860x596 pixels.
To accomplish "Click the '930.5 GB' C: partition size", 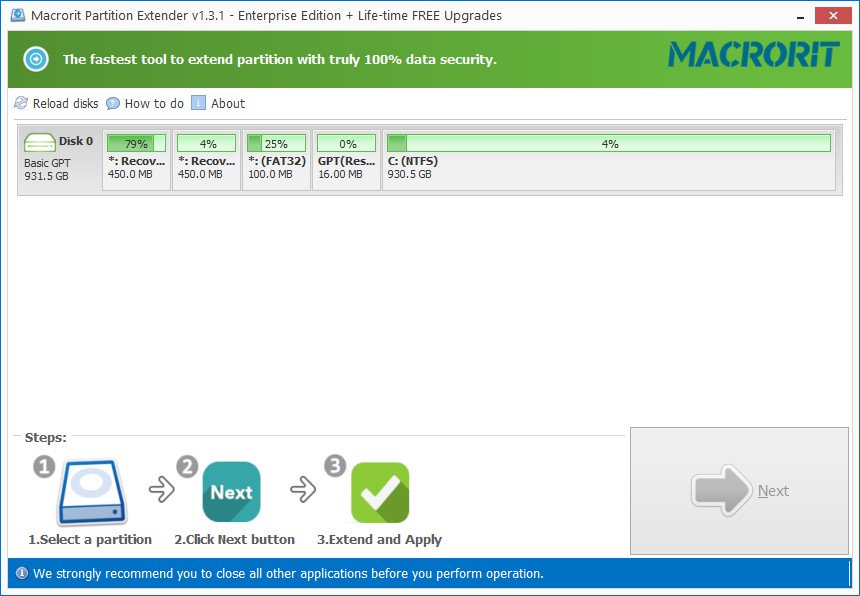I will tap(410, 174).
